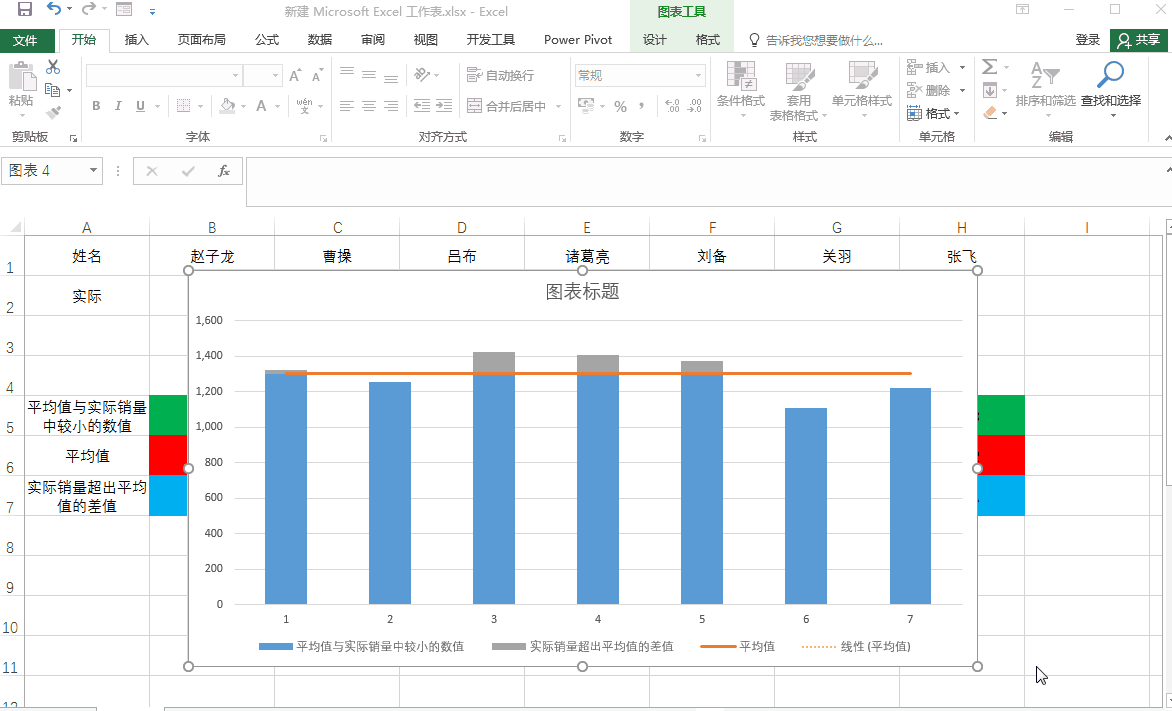Image resolution: width=1172 pixels, height=711 pixels.
Task: Increase font size with large A icon
Action: [295, 76]
